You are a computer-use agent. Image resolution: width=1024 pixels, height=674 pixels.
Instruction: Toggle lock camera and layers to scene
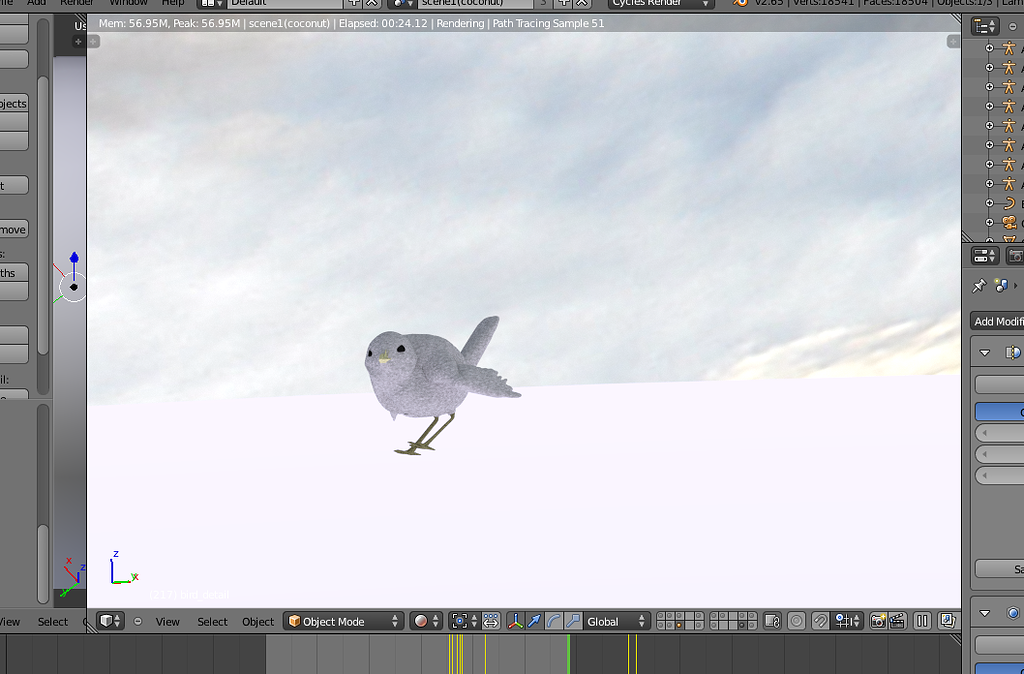(x=772, y=621)
